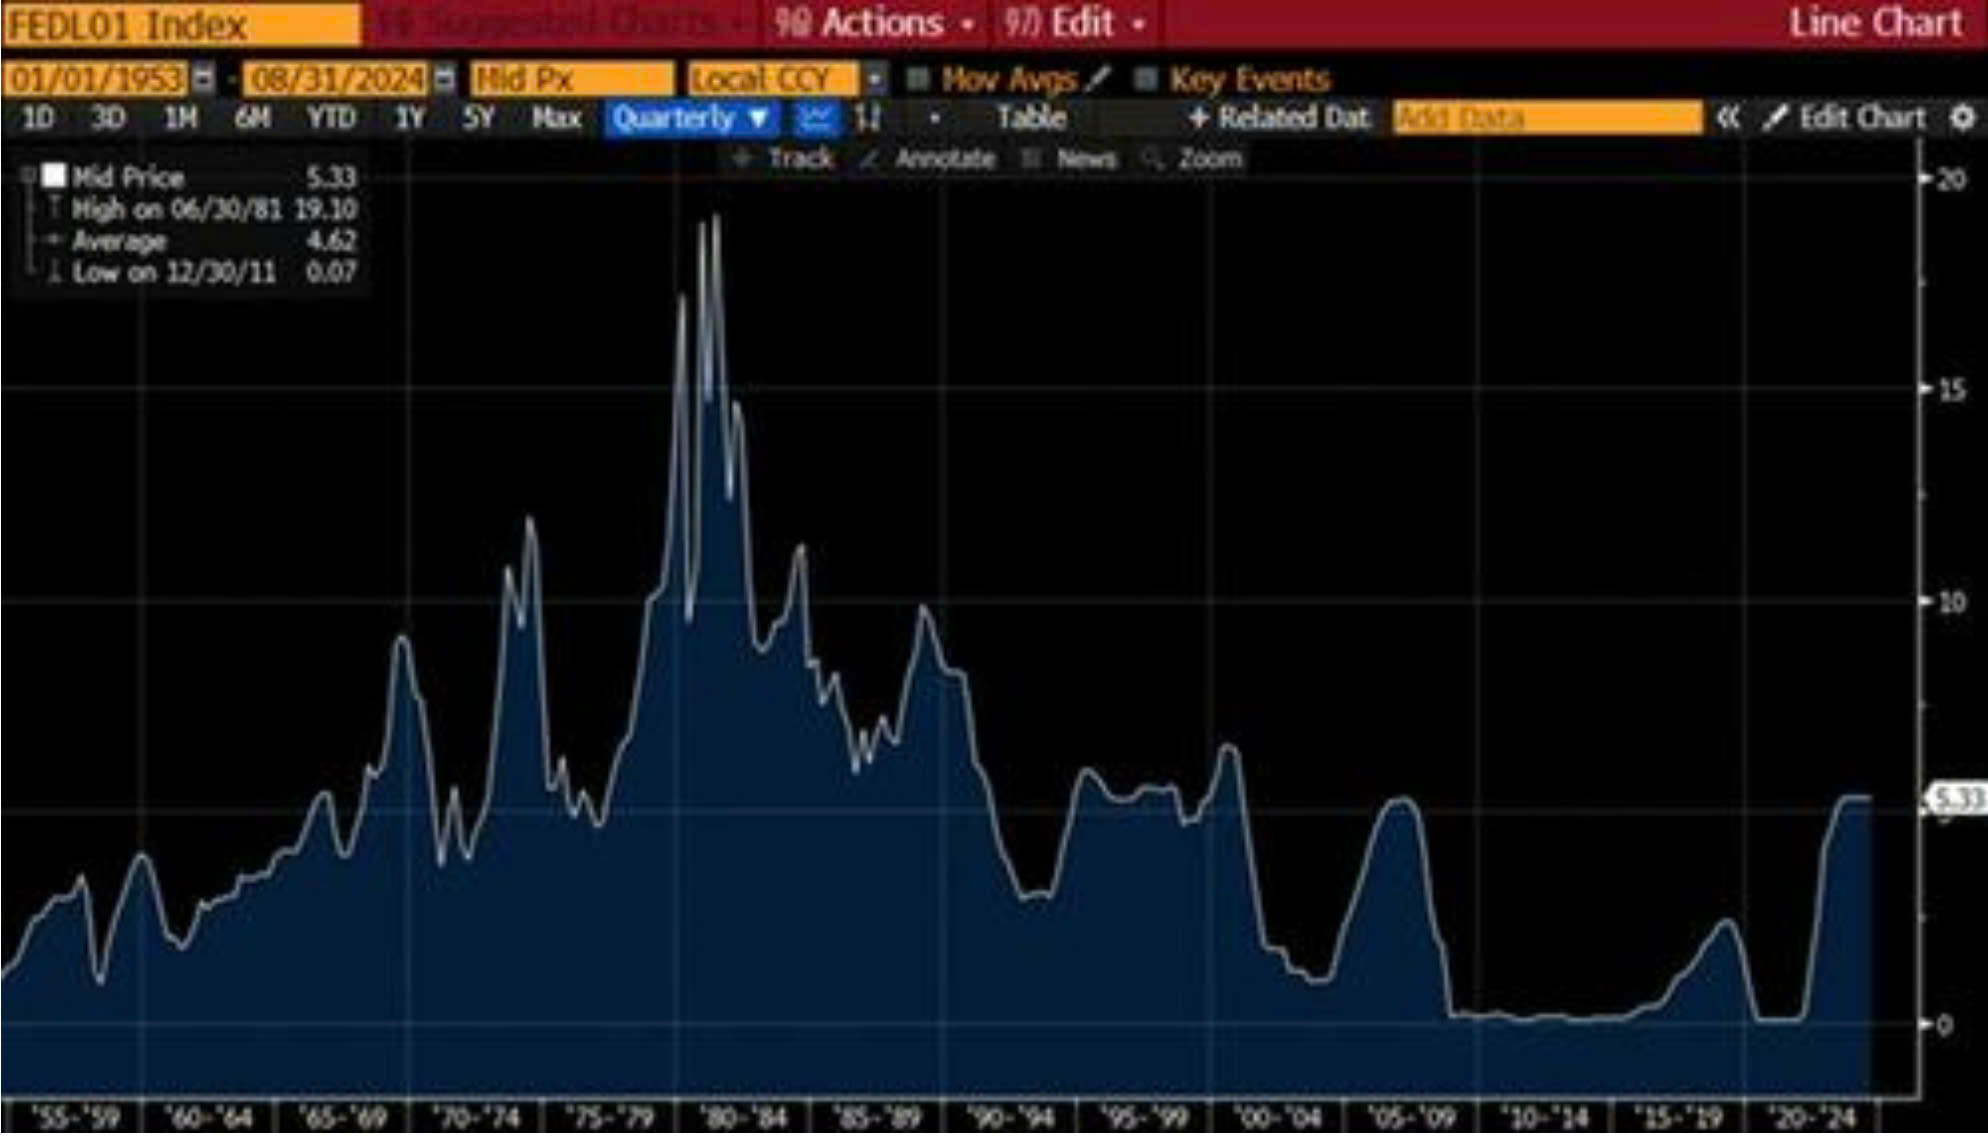Click the Mid Px field
This screenshot has height=1136, width=1988.
[572, 79]
